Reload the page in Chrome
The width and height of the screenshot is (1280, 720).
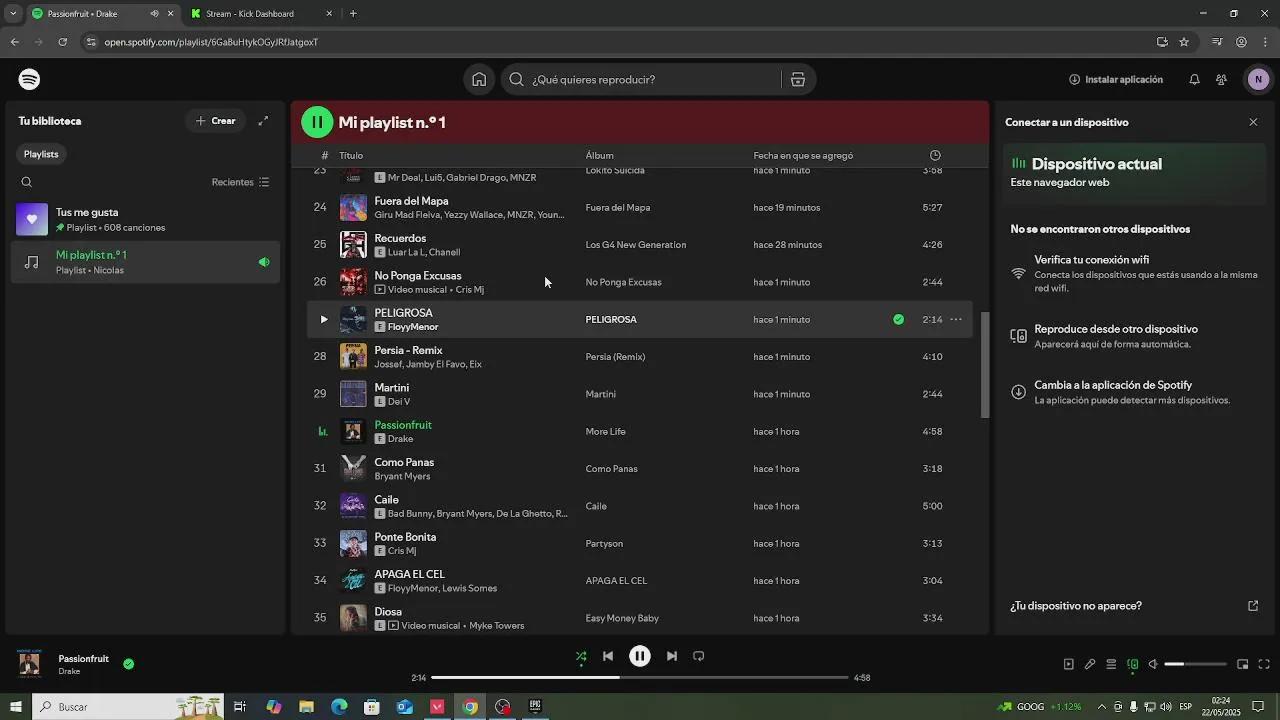pyautogui.click(x=62, y=42)
